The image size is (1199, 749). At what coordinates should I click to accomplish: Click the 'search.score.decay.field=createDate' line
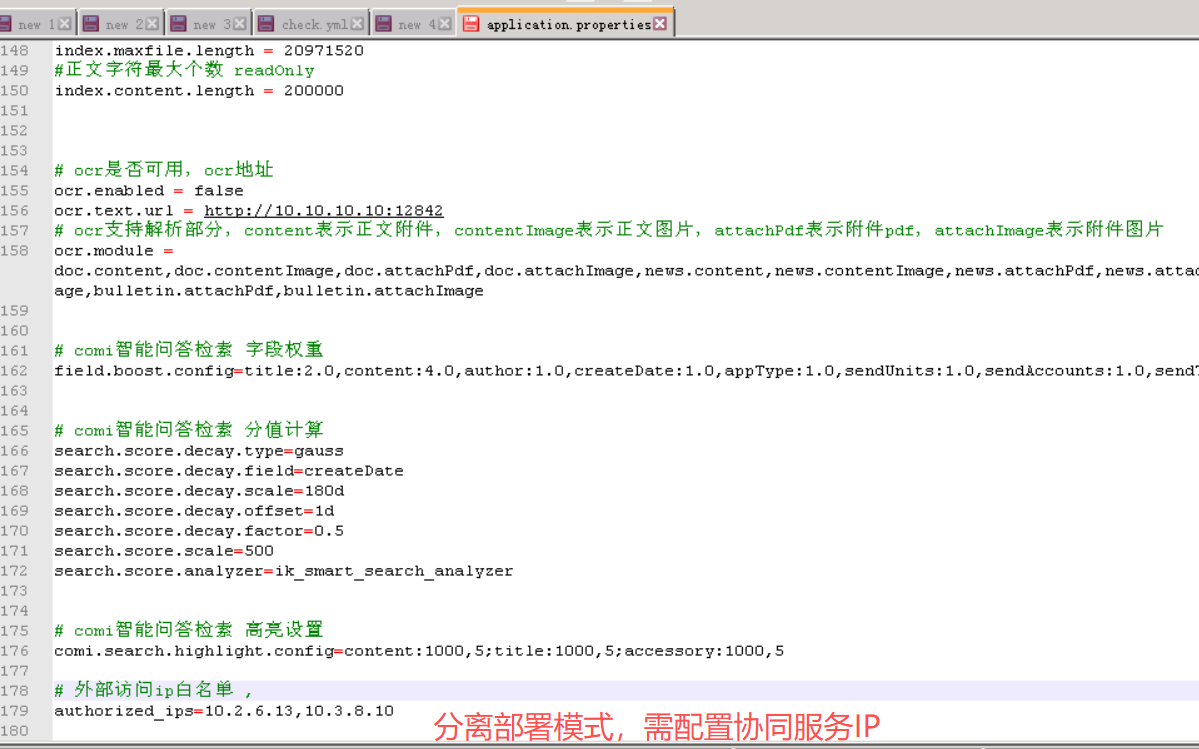point(229,471)
